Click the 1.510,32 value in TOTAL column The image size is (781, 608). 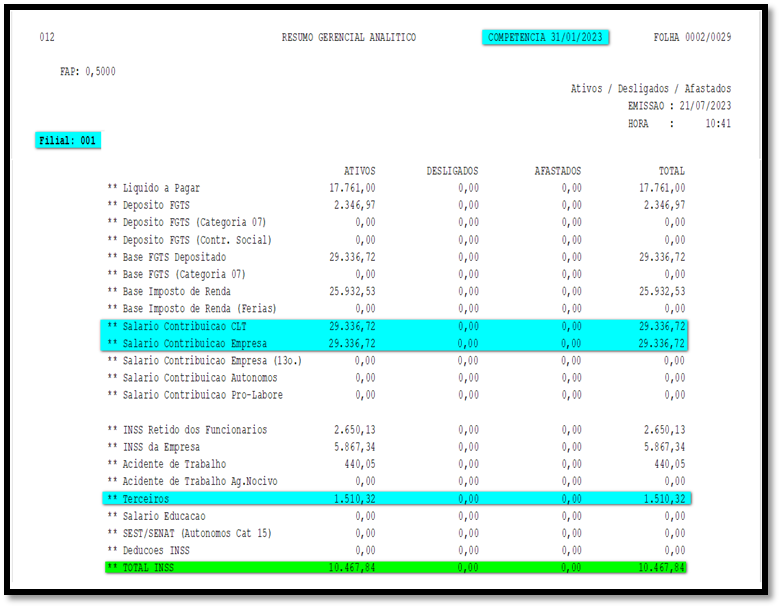[x=664, y=499]
